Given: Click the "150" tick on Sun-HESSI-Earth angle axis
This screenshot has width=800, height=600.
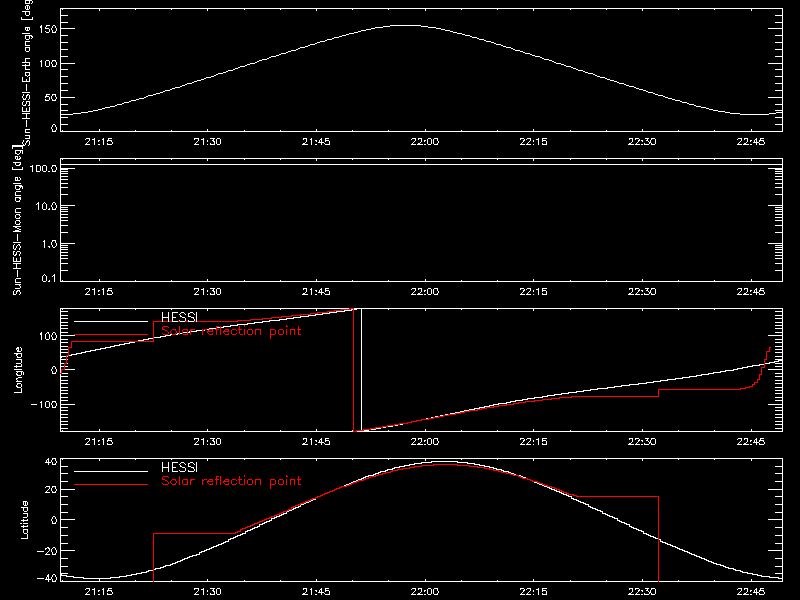Looking at the screenshot, I should pyautogui.click(x=49, y=29).
